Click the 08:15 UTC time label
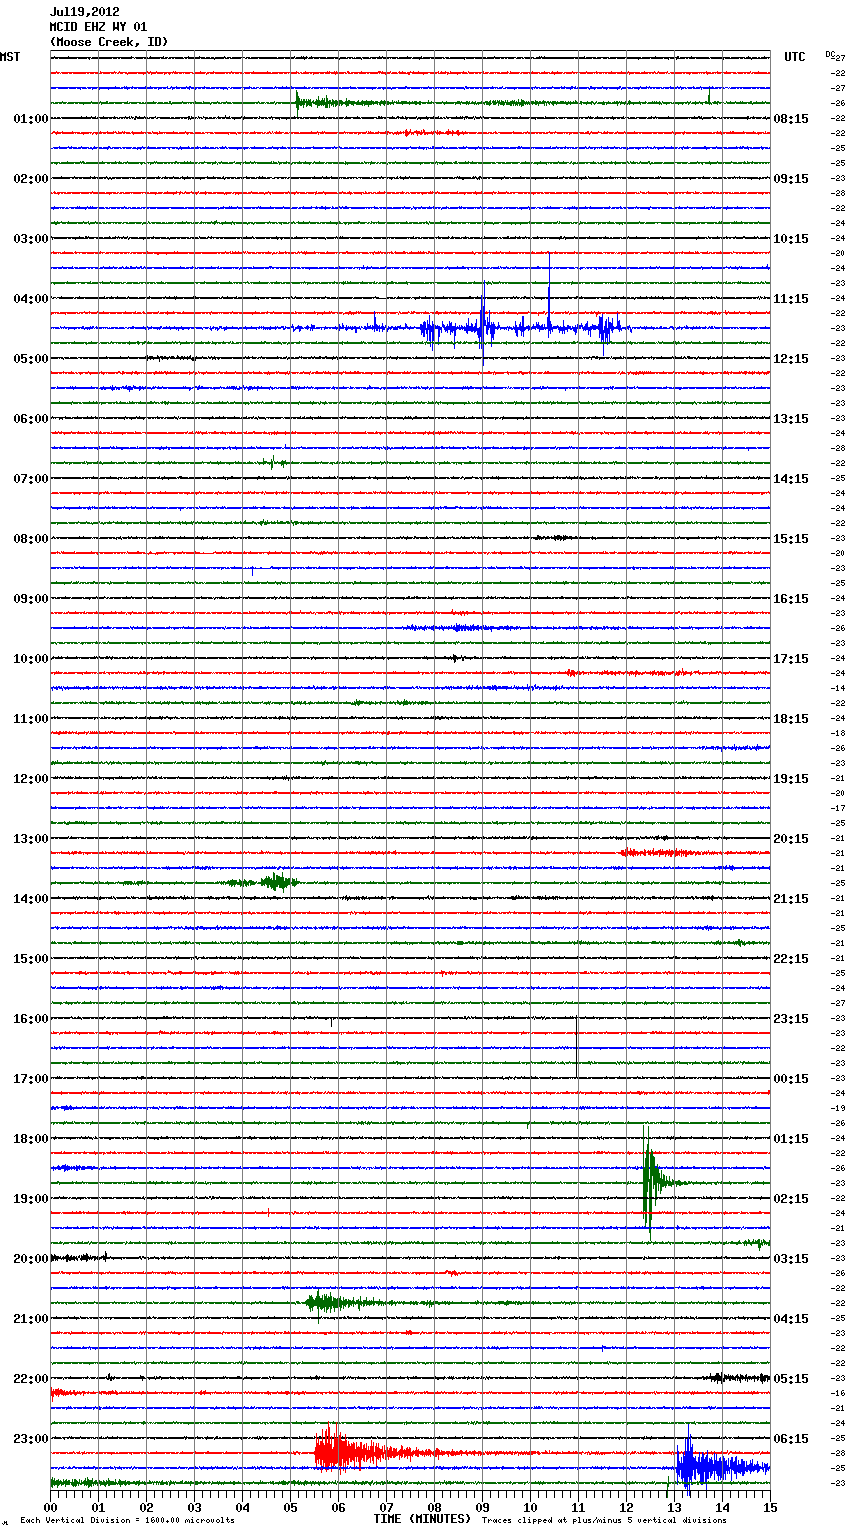This screenshot has height=1534, width=850. tap(791, 119)
